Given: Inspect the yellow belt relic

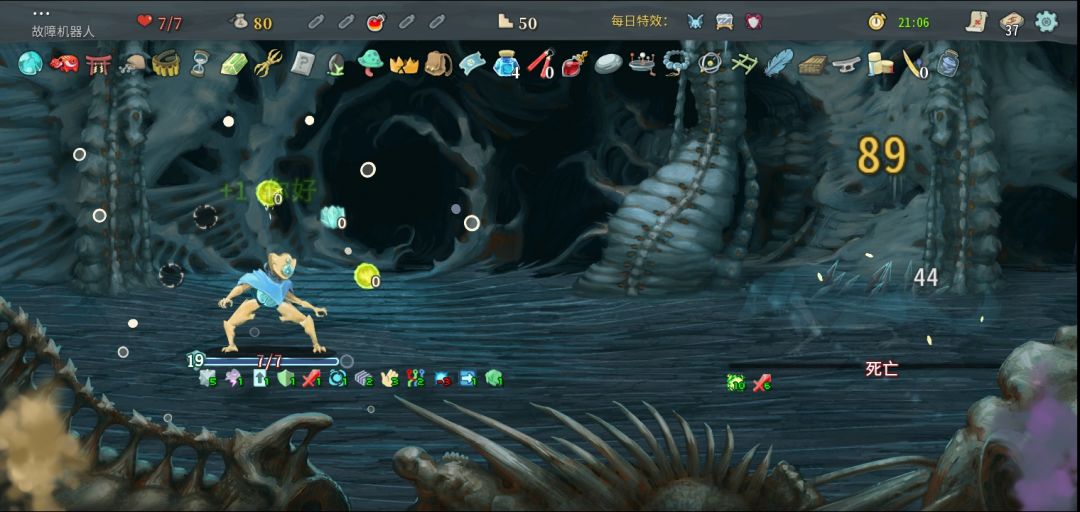Looking at the screenshot, I should click(x=166, y=64).
